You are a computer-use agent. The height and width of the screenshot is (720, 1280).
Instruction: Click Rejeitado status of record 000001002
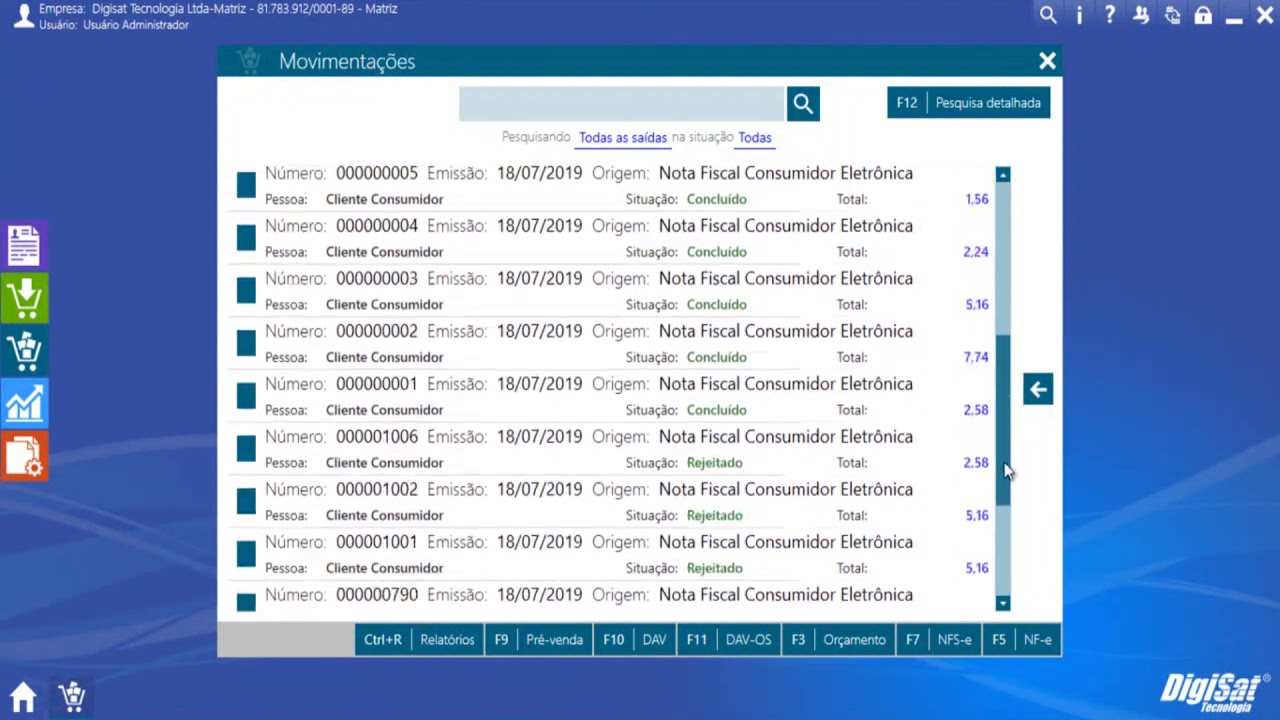point(715,515)
